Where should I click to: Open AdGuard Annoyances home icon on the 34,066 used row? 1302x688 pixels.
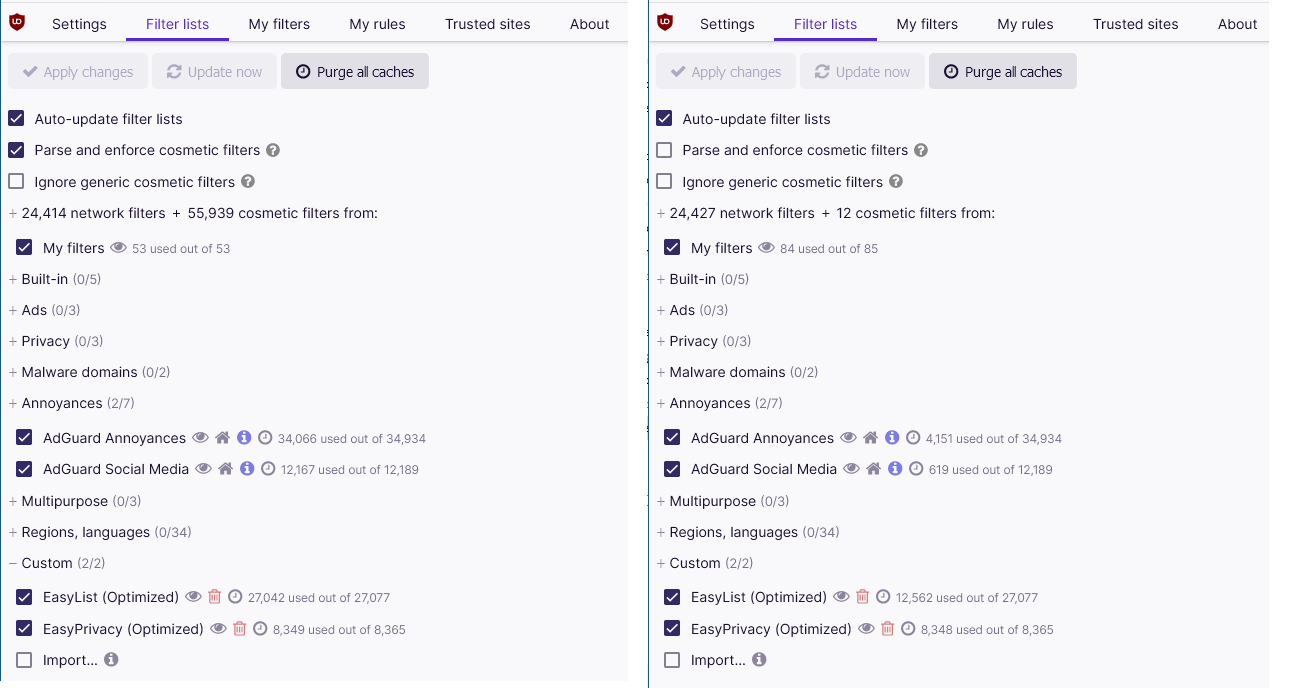(x=223, y=438)
